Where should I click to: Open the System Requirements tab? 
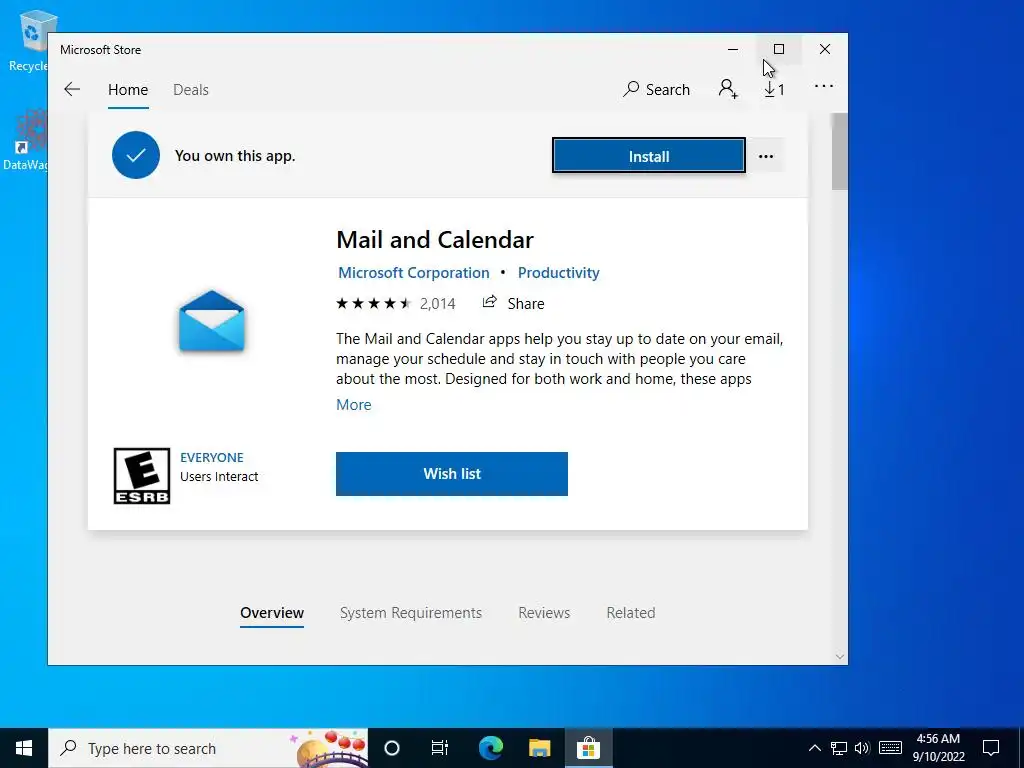pos(411,613)
